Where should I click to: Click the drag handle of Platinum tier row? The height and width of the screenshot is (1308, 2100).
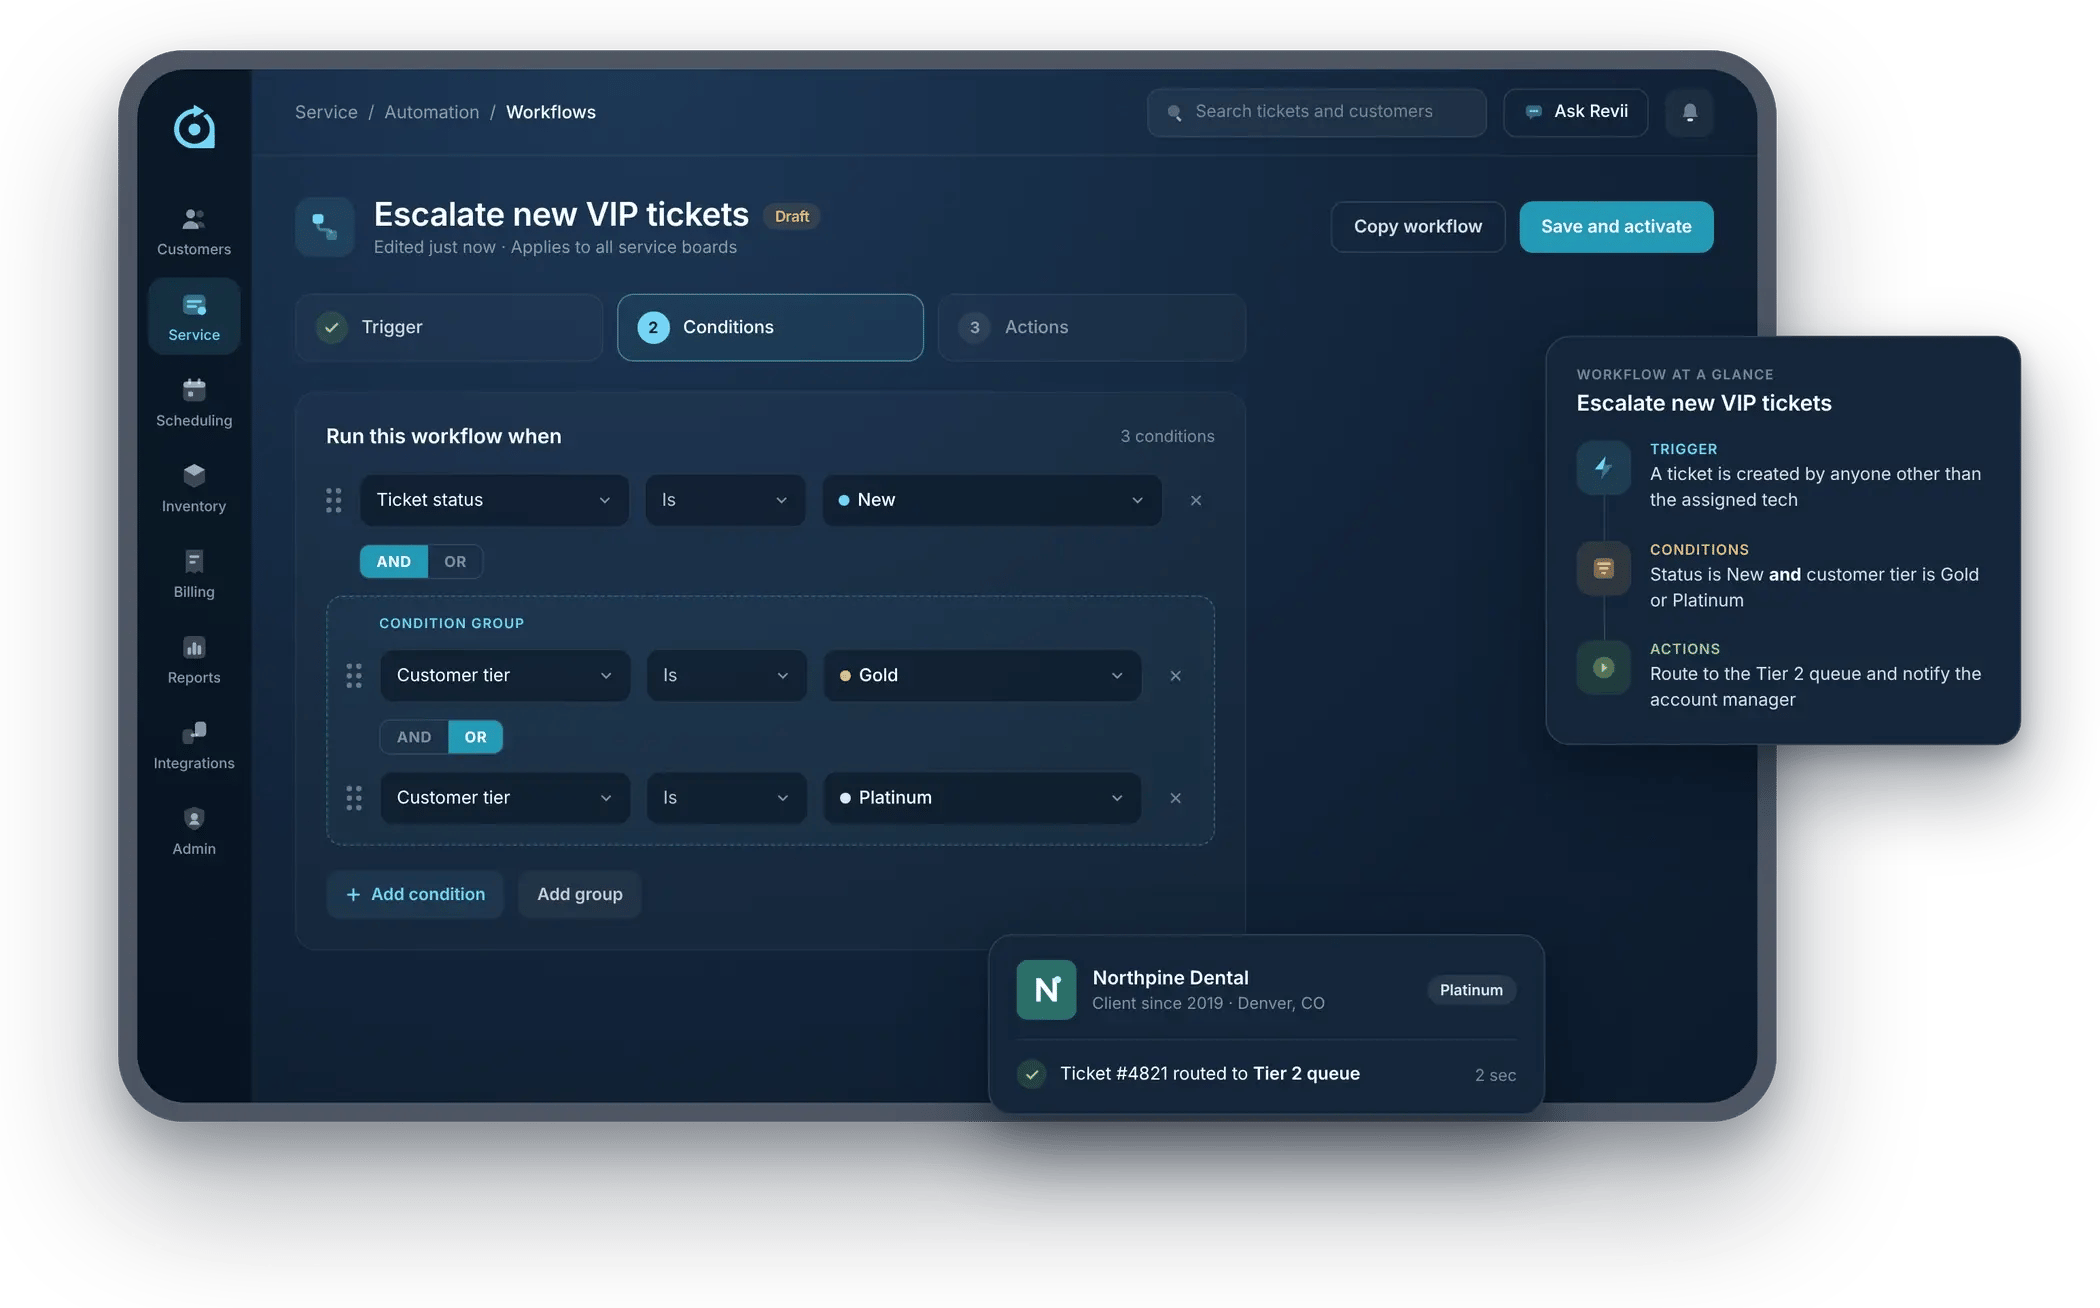354,798
